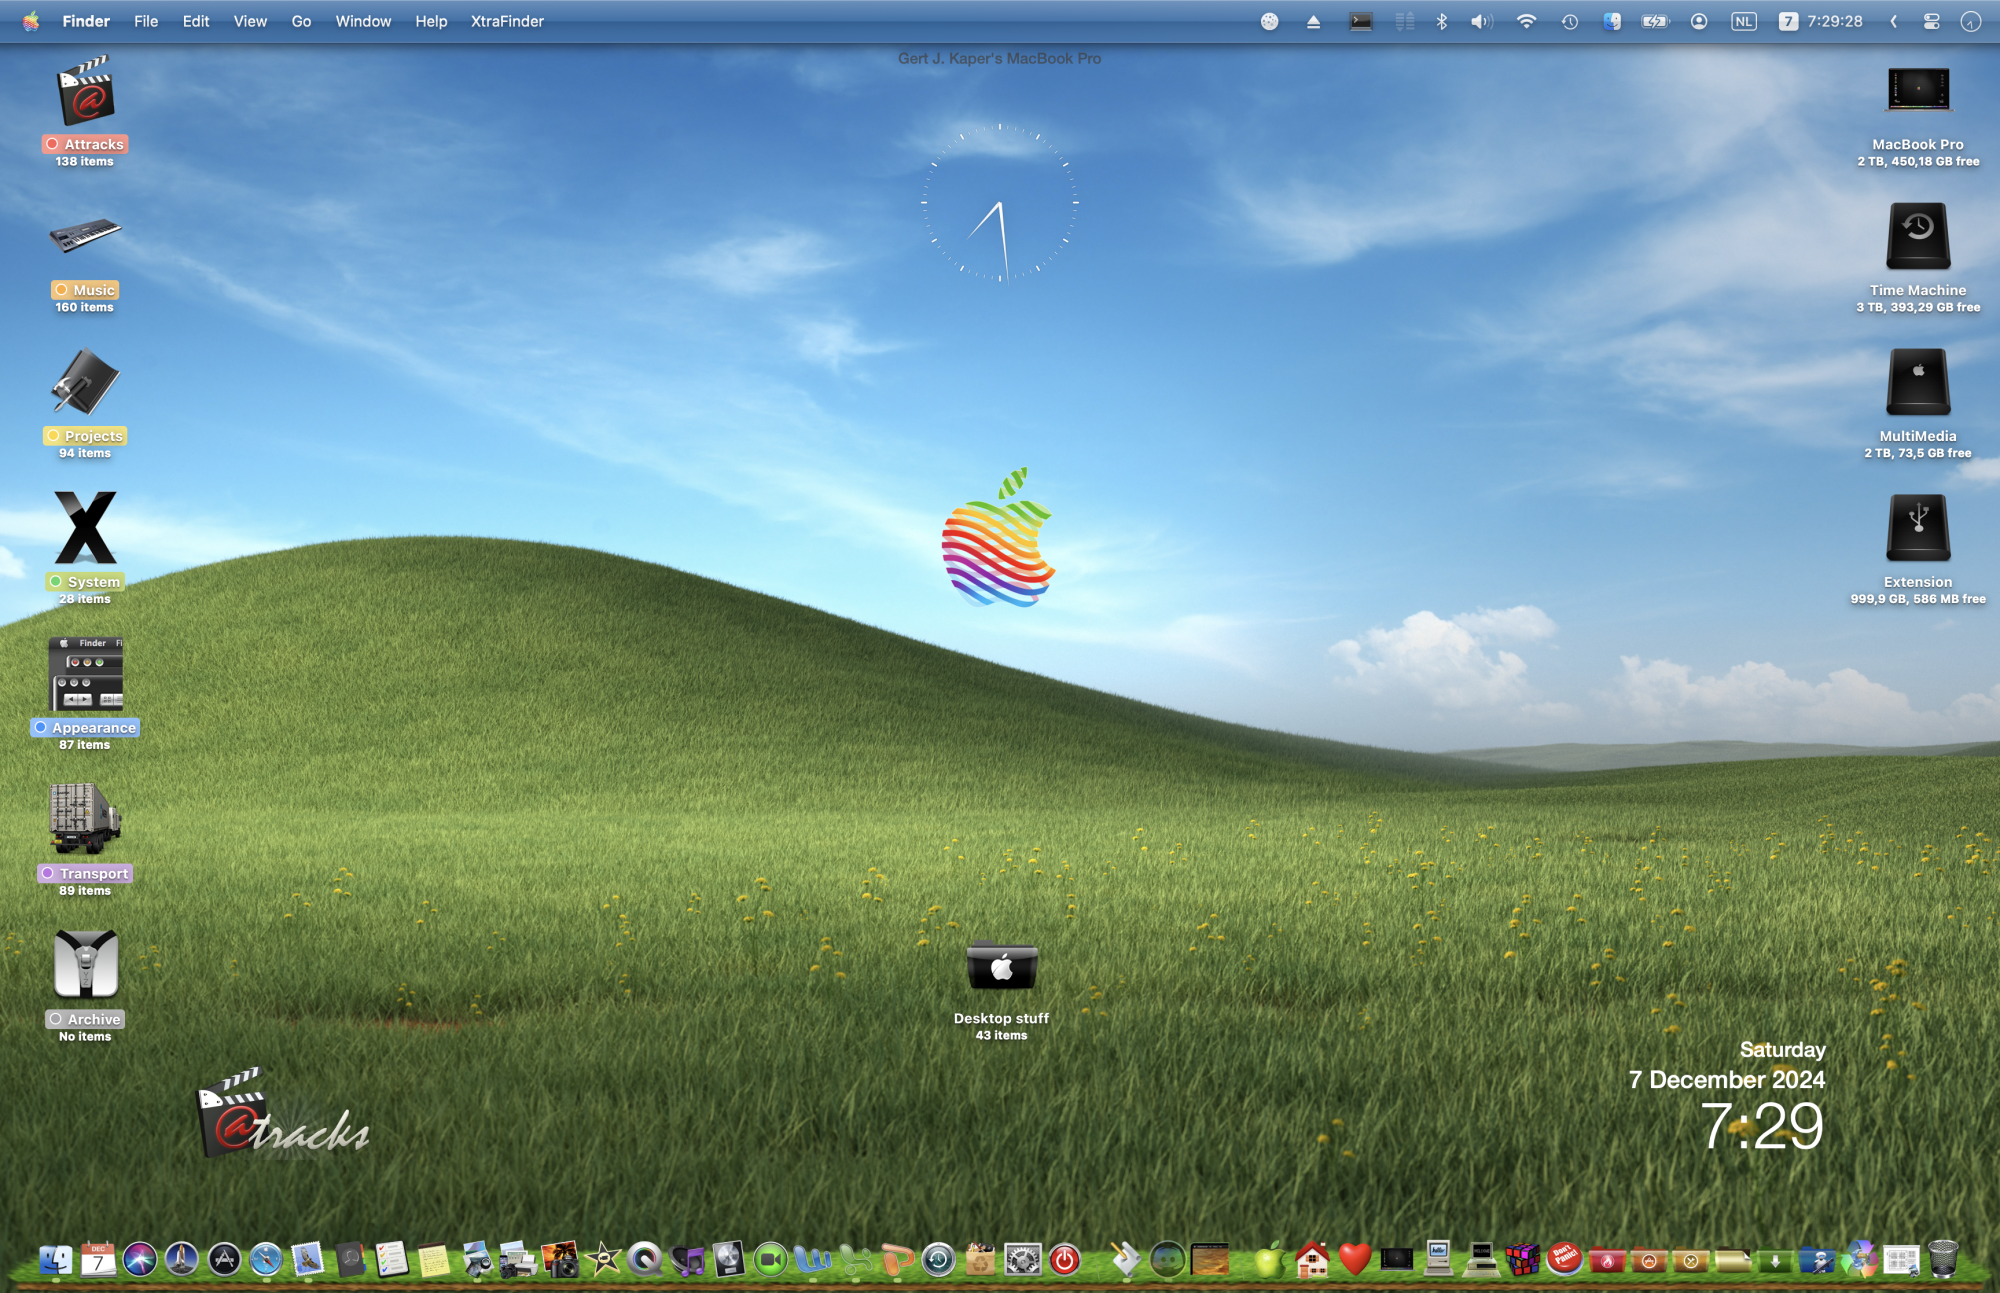The image size is (2000, 1293).
Task: Open the volume control menu
Action: 1481,21
